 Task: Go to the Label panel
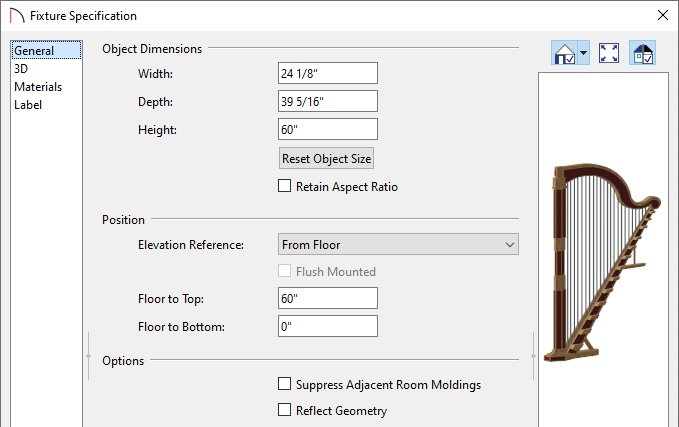tap(28, 105)
